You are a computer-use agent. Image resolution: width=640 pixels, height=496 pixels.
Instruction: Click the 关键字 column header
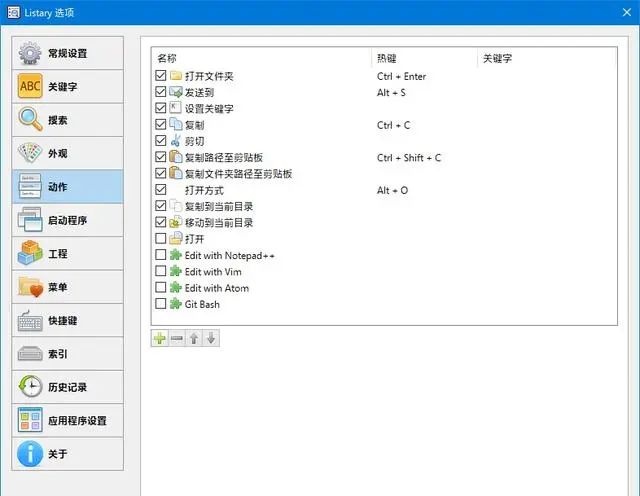click(x=547, y=58)
